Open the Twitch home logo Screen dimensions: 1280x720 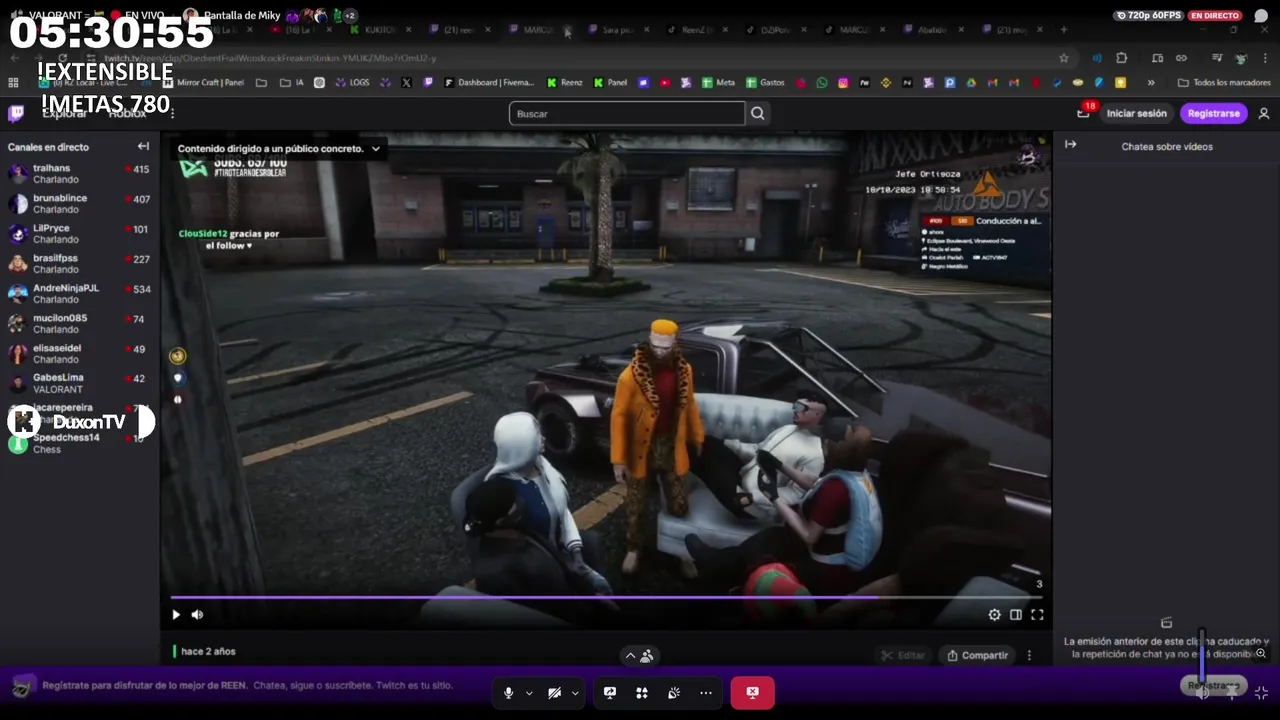click(16, 113)
